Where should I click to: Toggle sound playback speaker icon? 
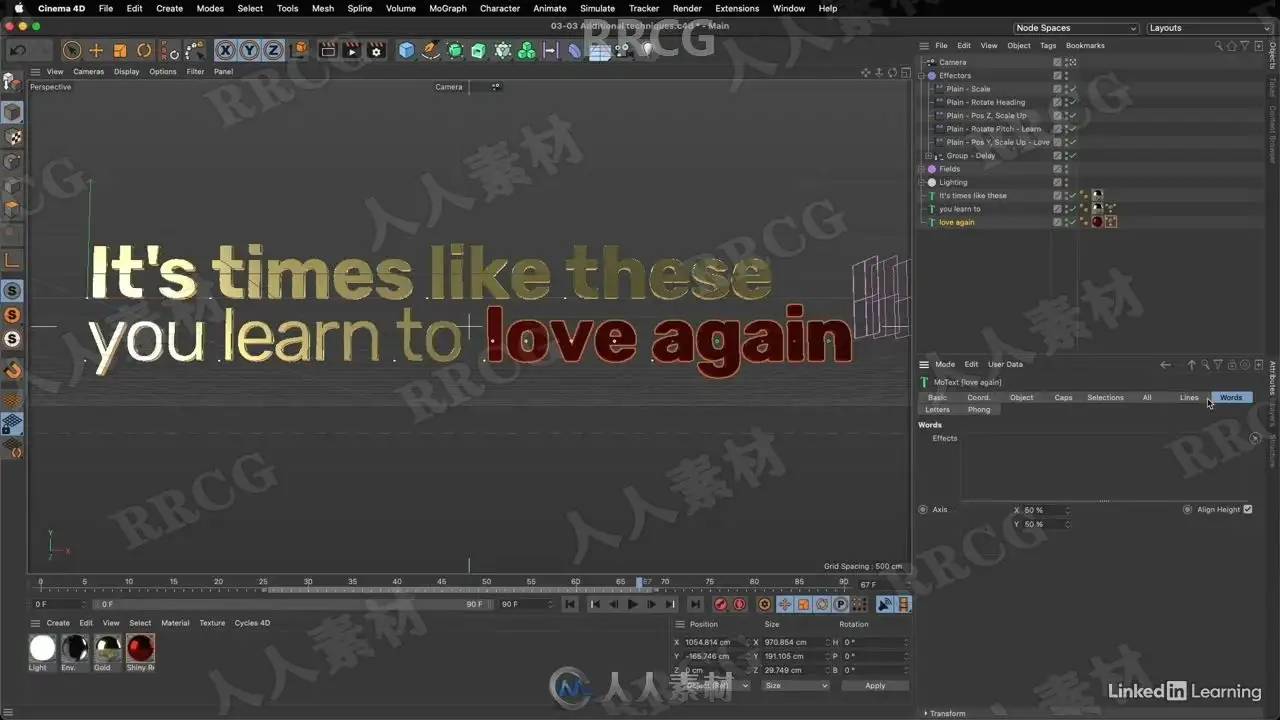click(885, 604)
